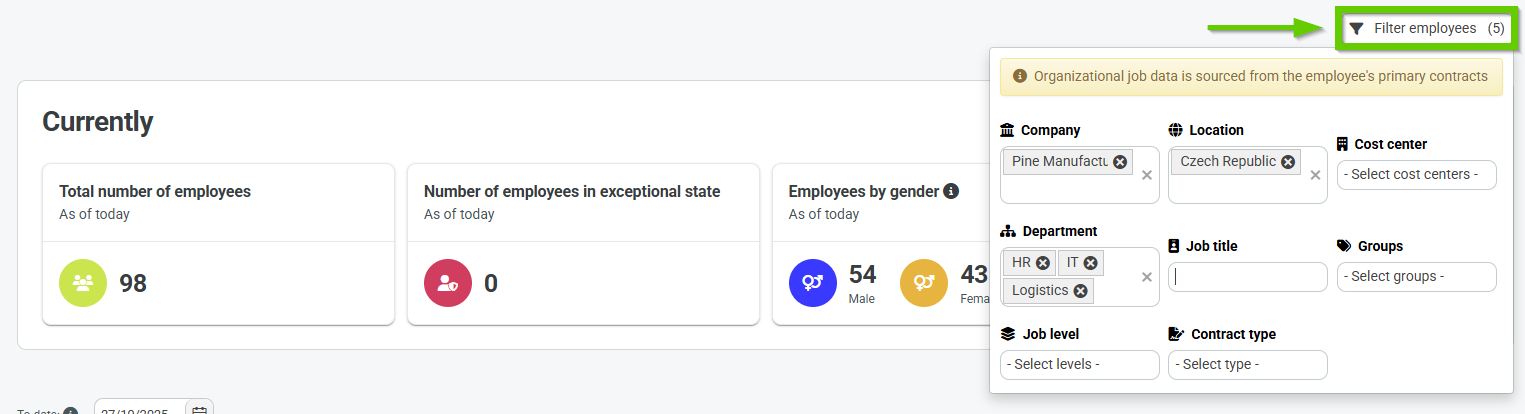The width and height of the screenshot is (1525, 414).
Task: Remove the Logistics department tag
Action: tap(1080, 291)
